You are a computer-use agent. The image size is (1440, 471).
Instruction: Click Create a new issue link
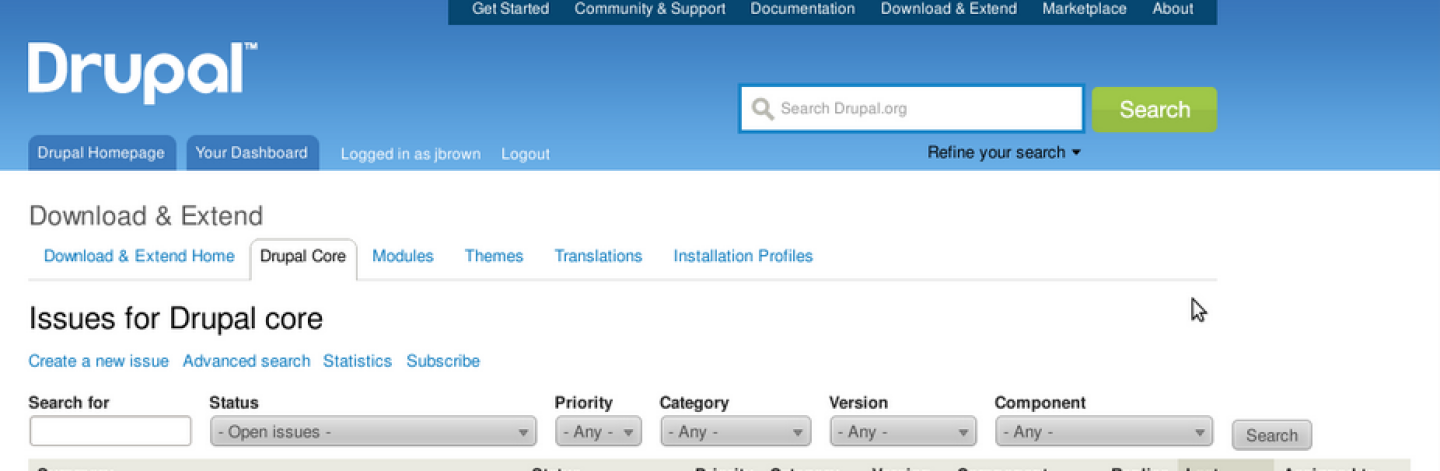click(98, 361)
